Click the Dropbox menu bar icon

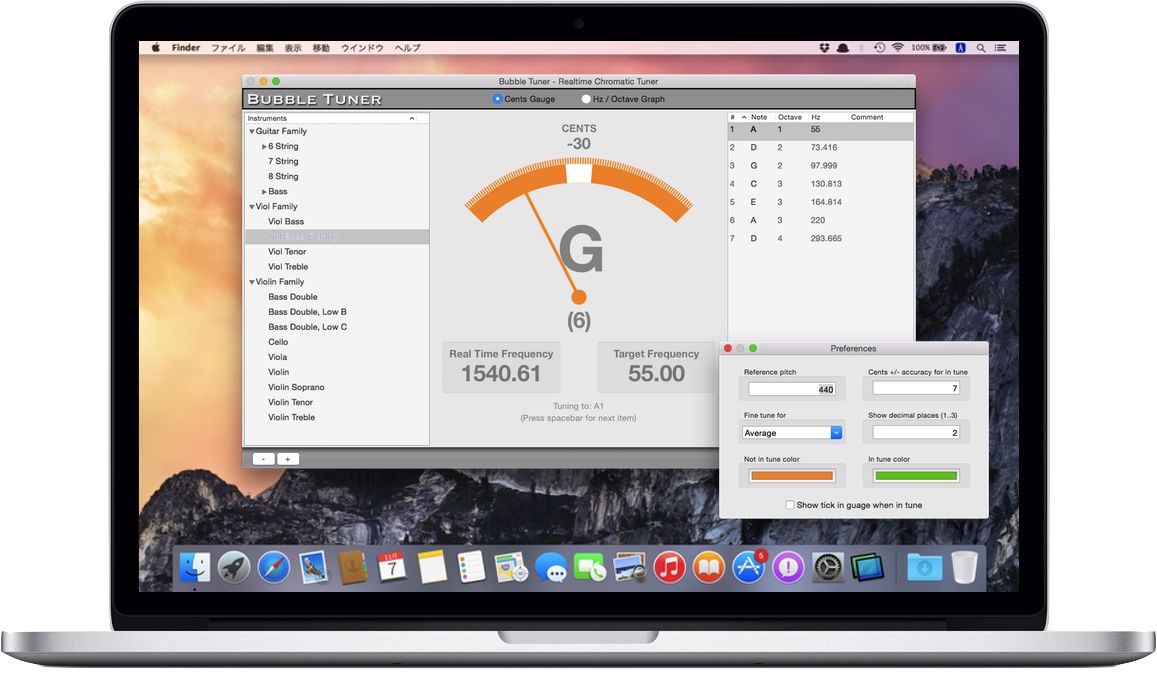point(824,47)
